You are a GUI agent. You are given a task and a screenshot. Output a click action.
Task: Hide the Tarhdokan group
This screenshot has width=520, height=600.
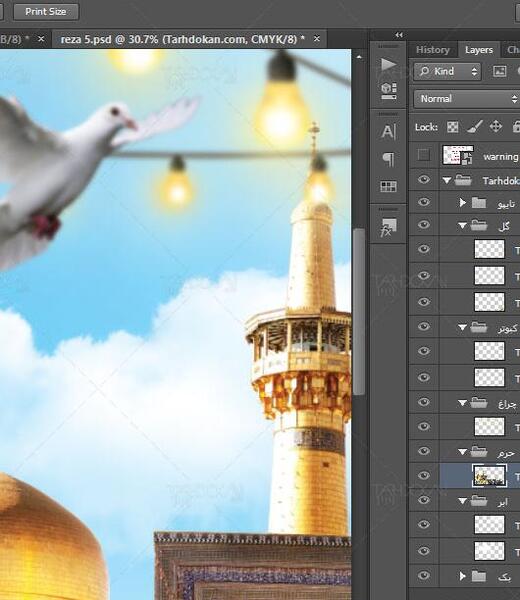click(424, 180)
